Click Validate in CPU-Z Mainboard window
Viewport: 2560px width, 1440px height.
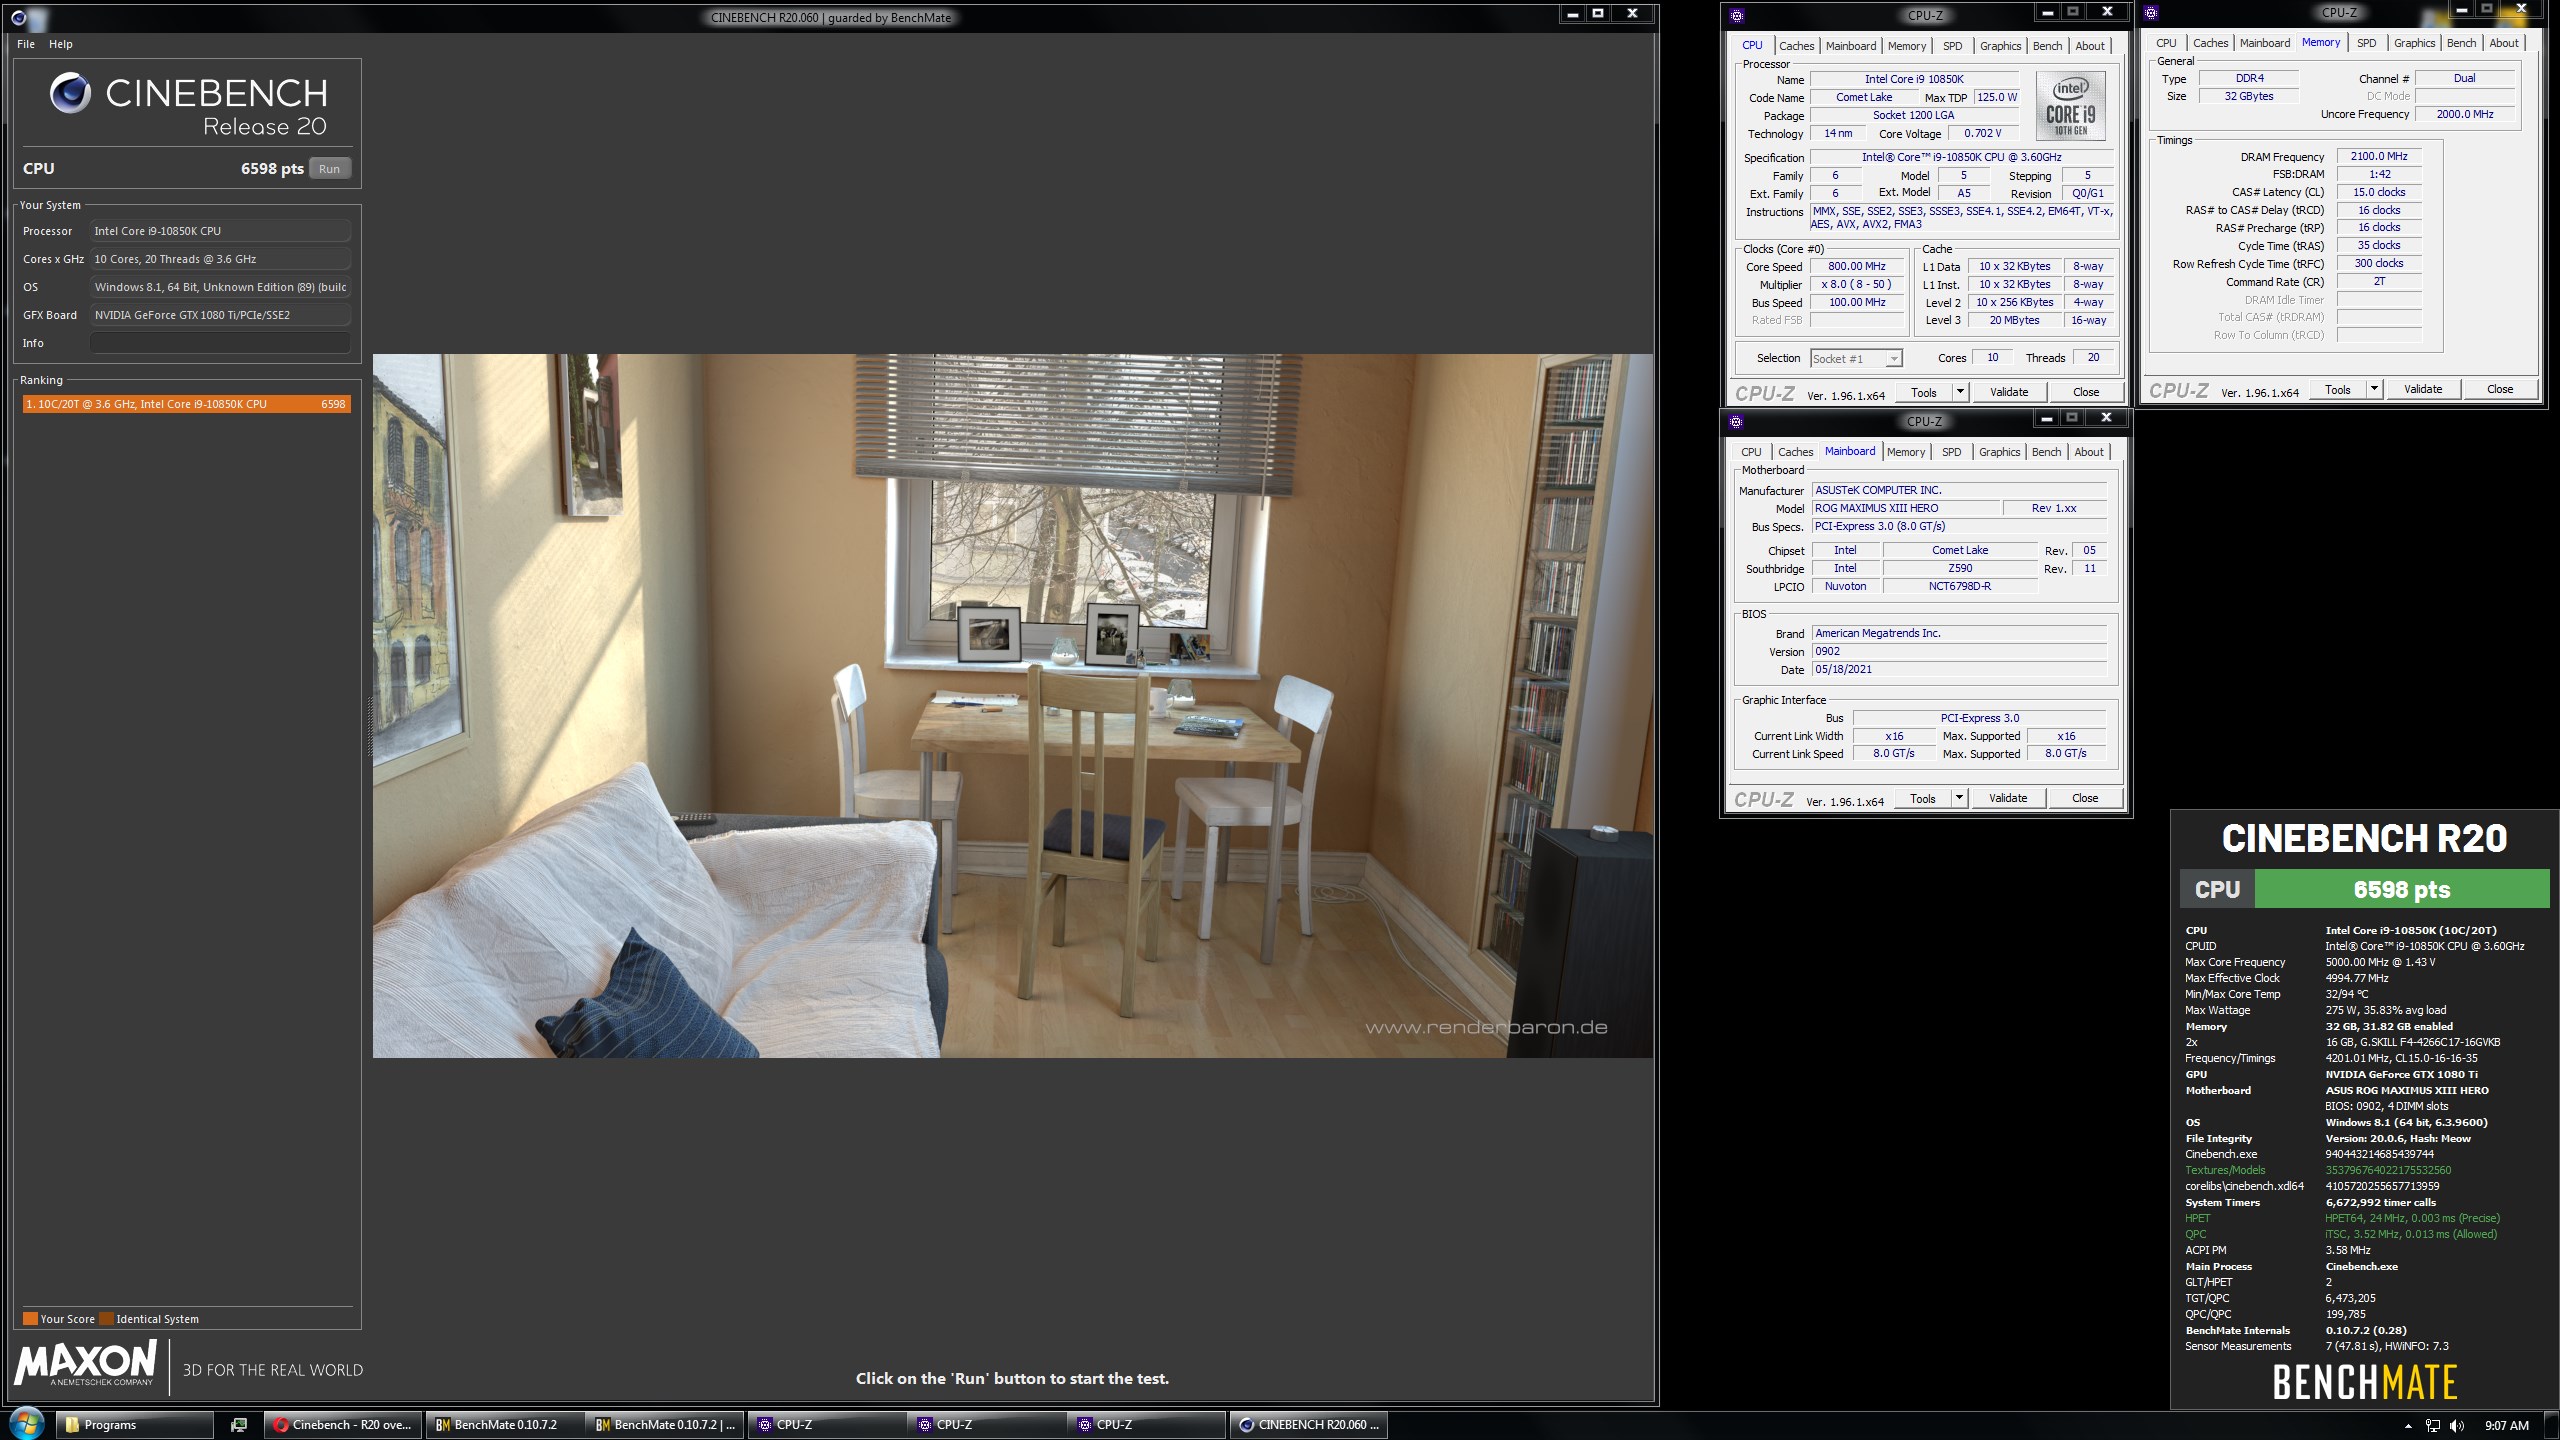2008,798
